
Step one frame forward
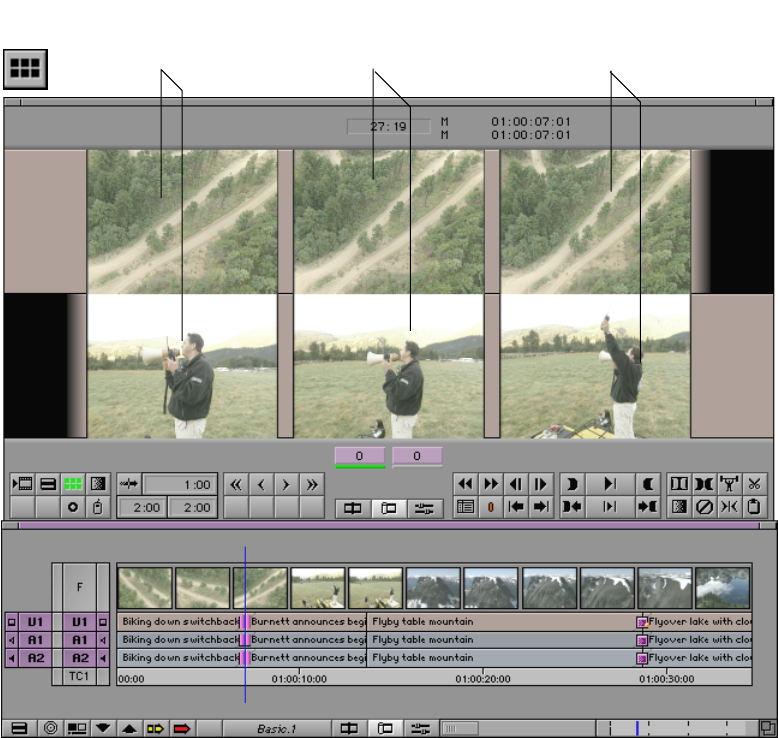coord(541,484)
